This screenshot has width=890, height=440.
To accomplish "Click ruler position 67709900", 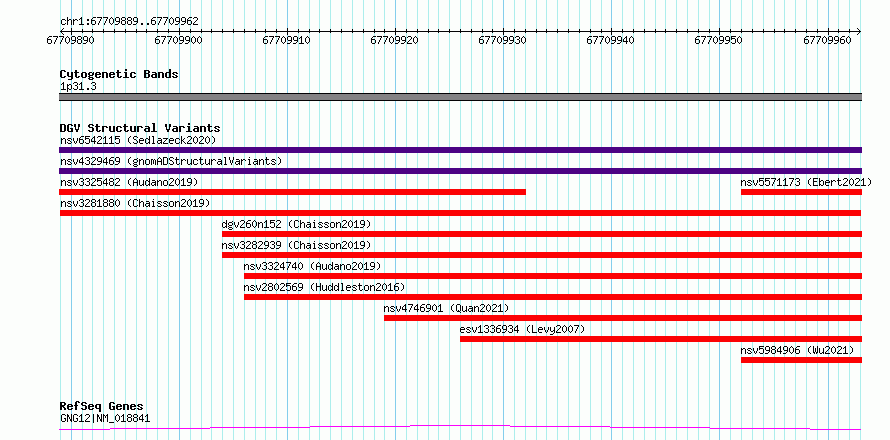I will [x=179, y=40].
